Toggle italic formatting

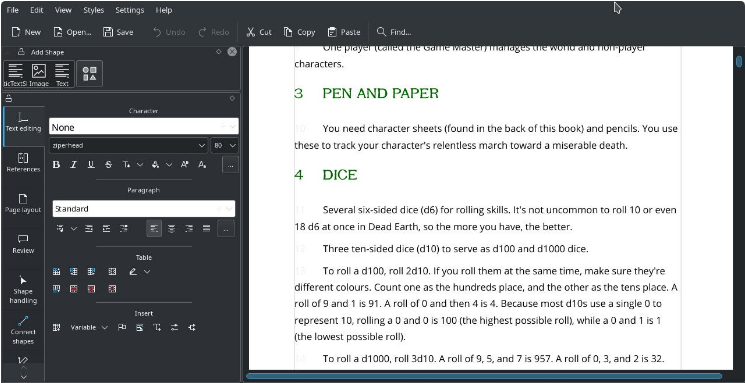(x=74, y=164)
